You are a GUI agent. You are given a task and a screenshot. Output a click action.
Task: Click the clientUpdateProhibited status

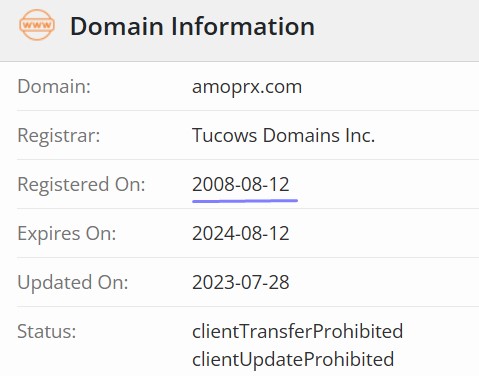click(293, 359)
